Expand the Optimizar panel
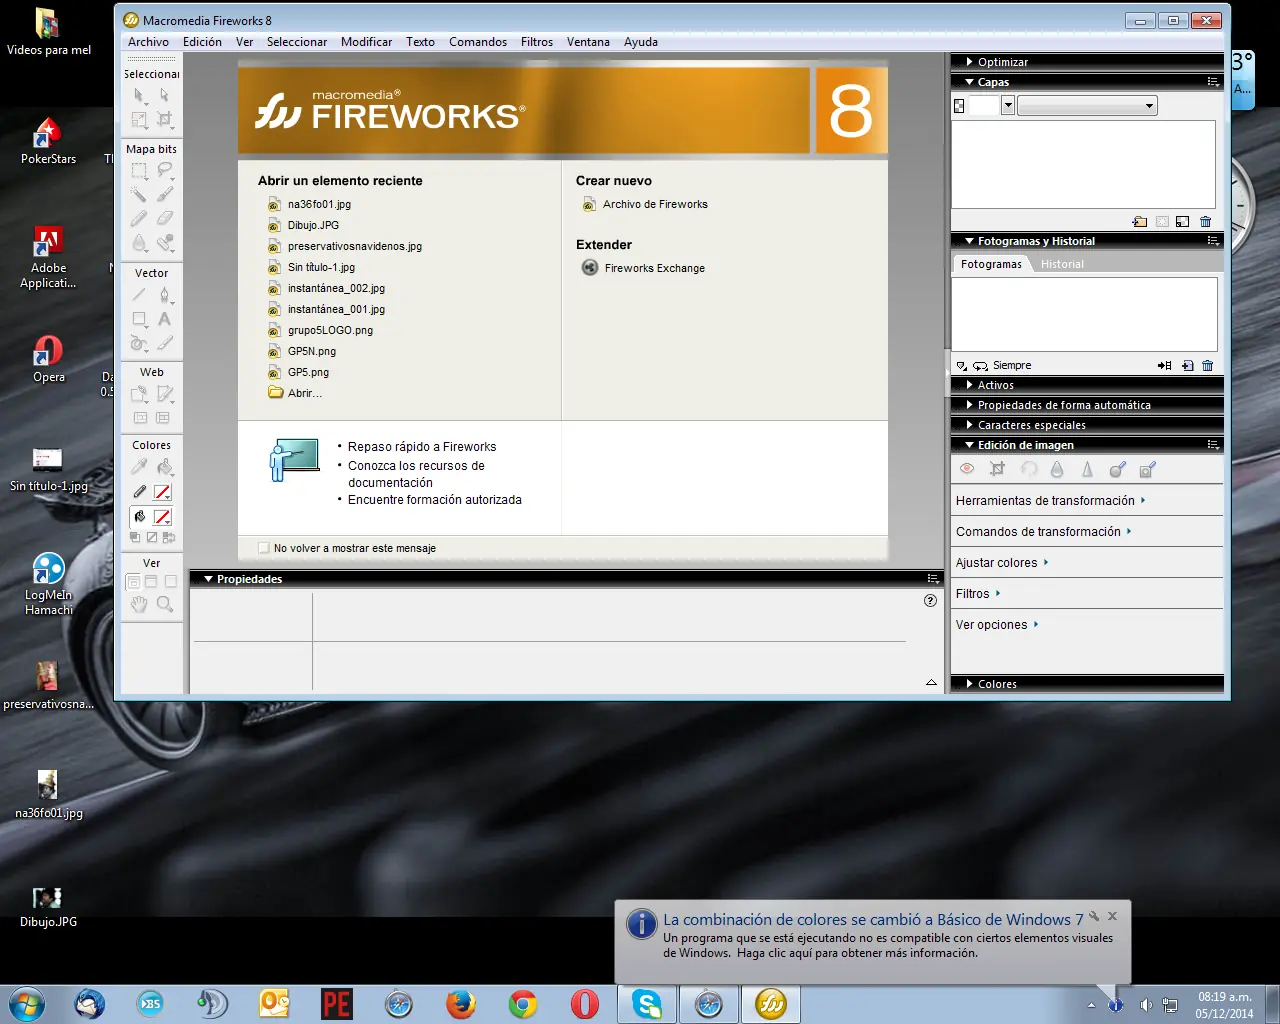Viewport: 1280px width, 1024px height. (x=969, y=62)
